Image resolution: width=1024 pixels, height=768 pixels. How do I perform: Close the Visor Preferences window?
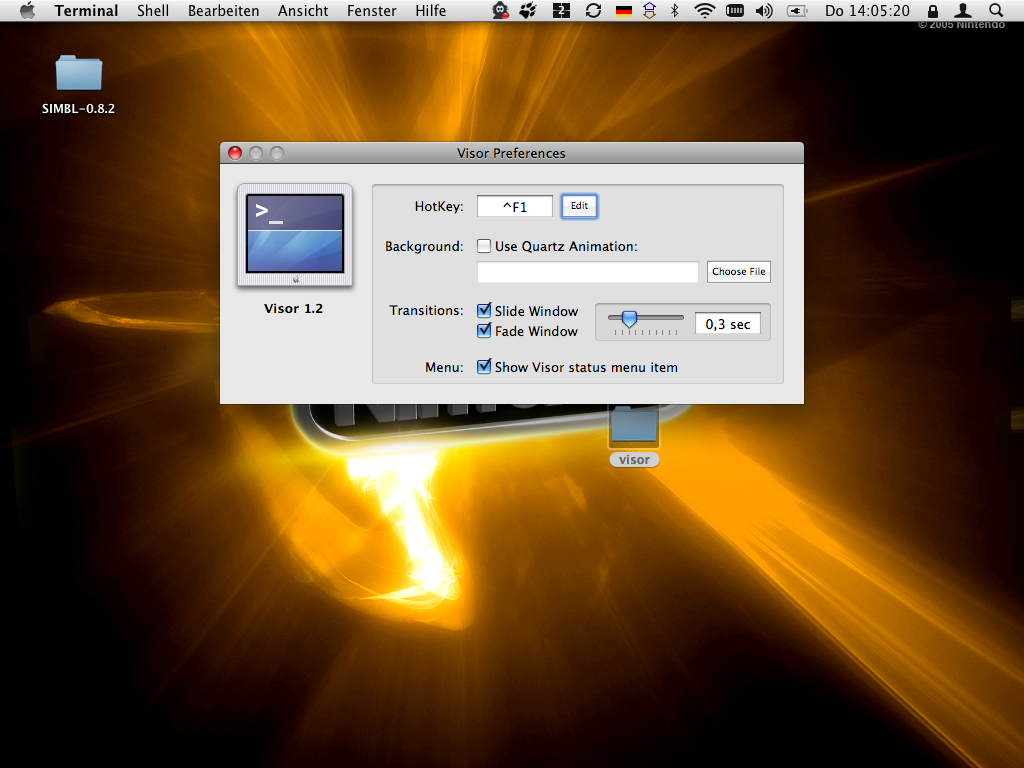[235, 153]
